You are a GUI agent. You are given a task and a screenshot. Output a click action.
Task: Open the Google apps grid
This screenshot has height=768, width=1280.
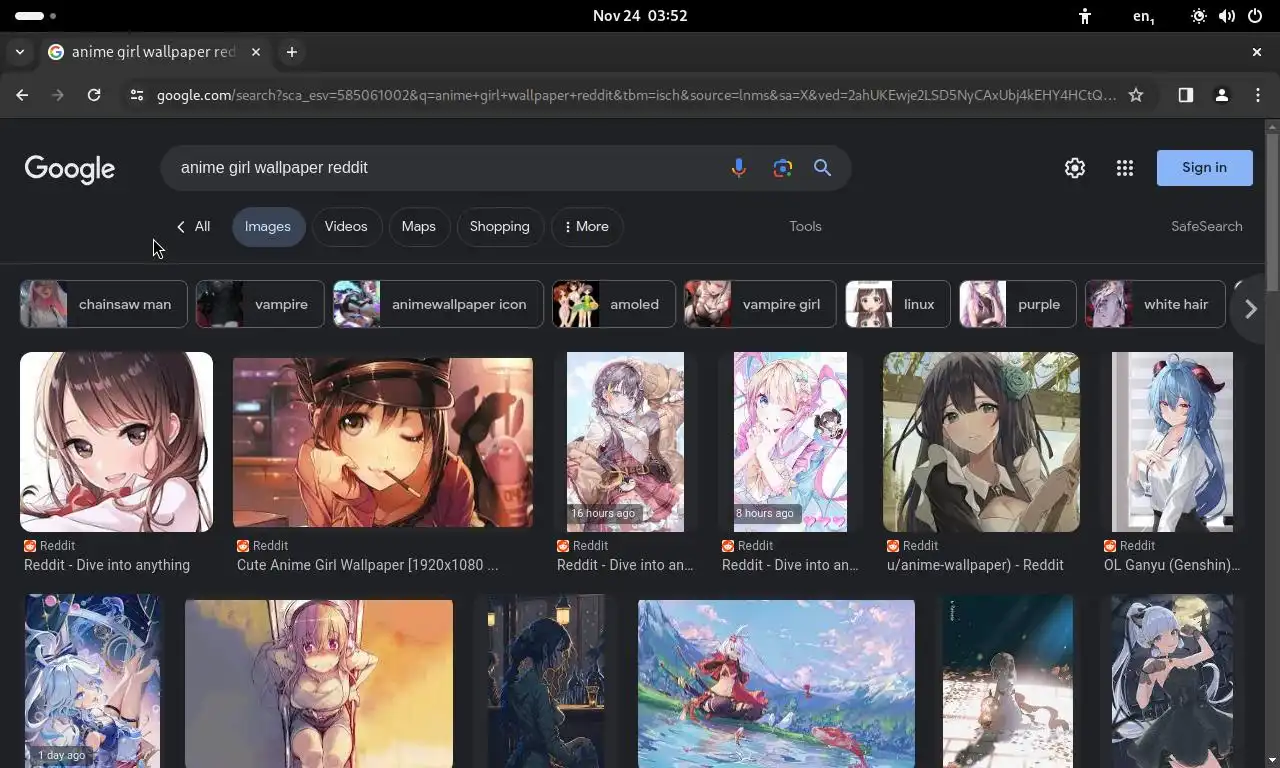point(1125,168)
